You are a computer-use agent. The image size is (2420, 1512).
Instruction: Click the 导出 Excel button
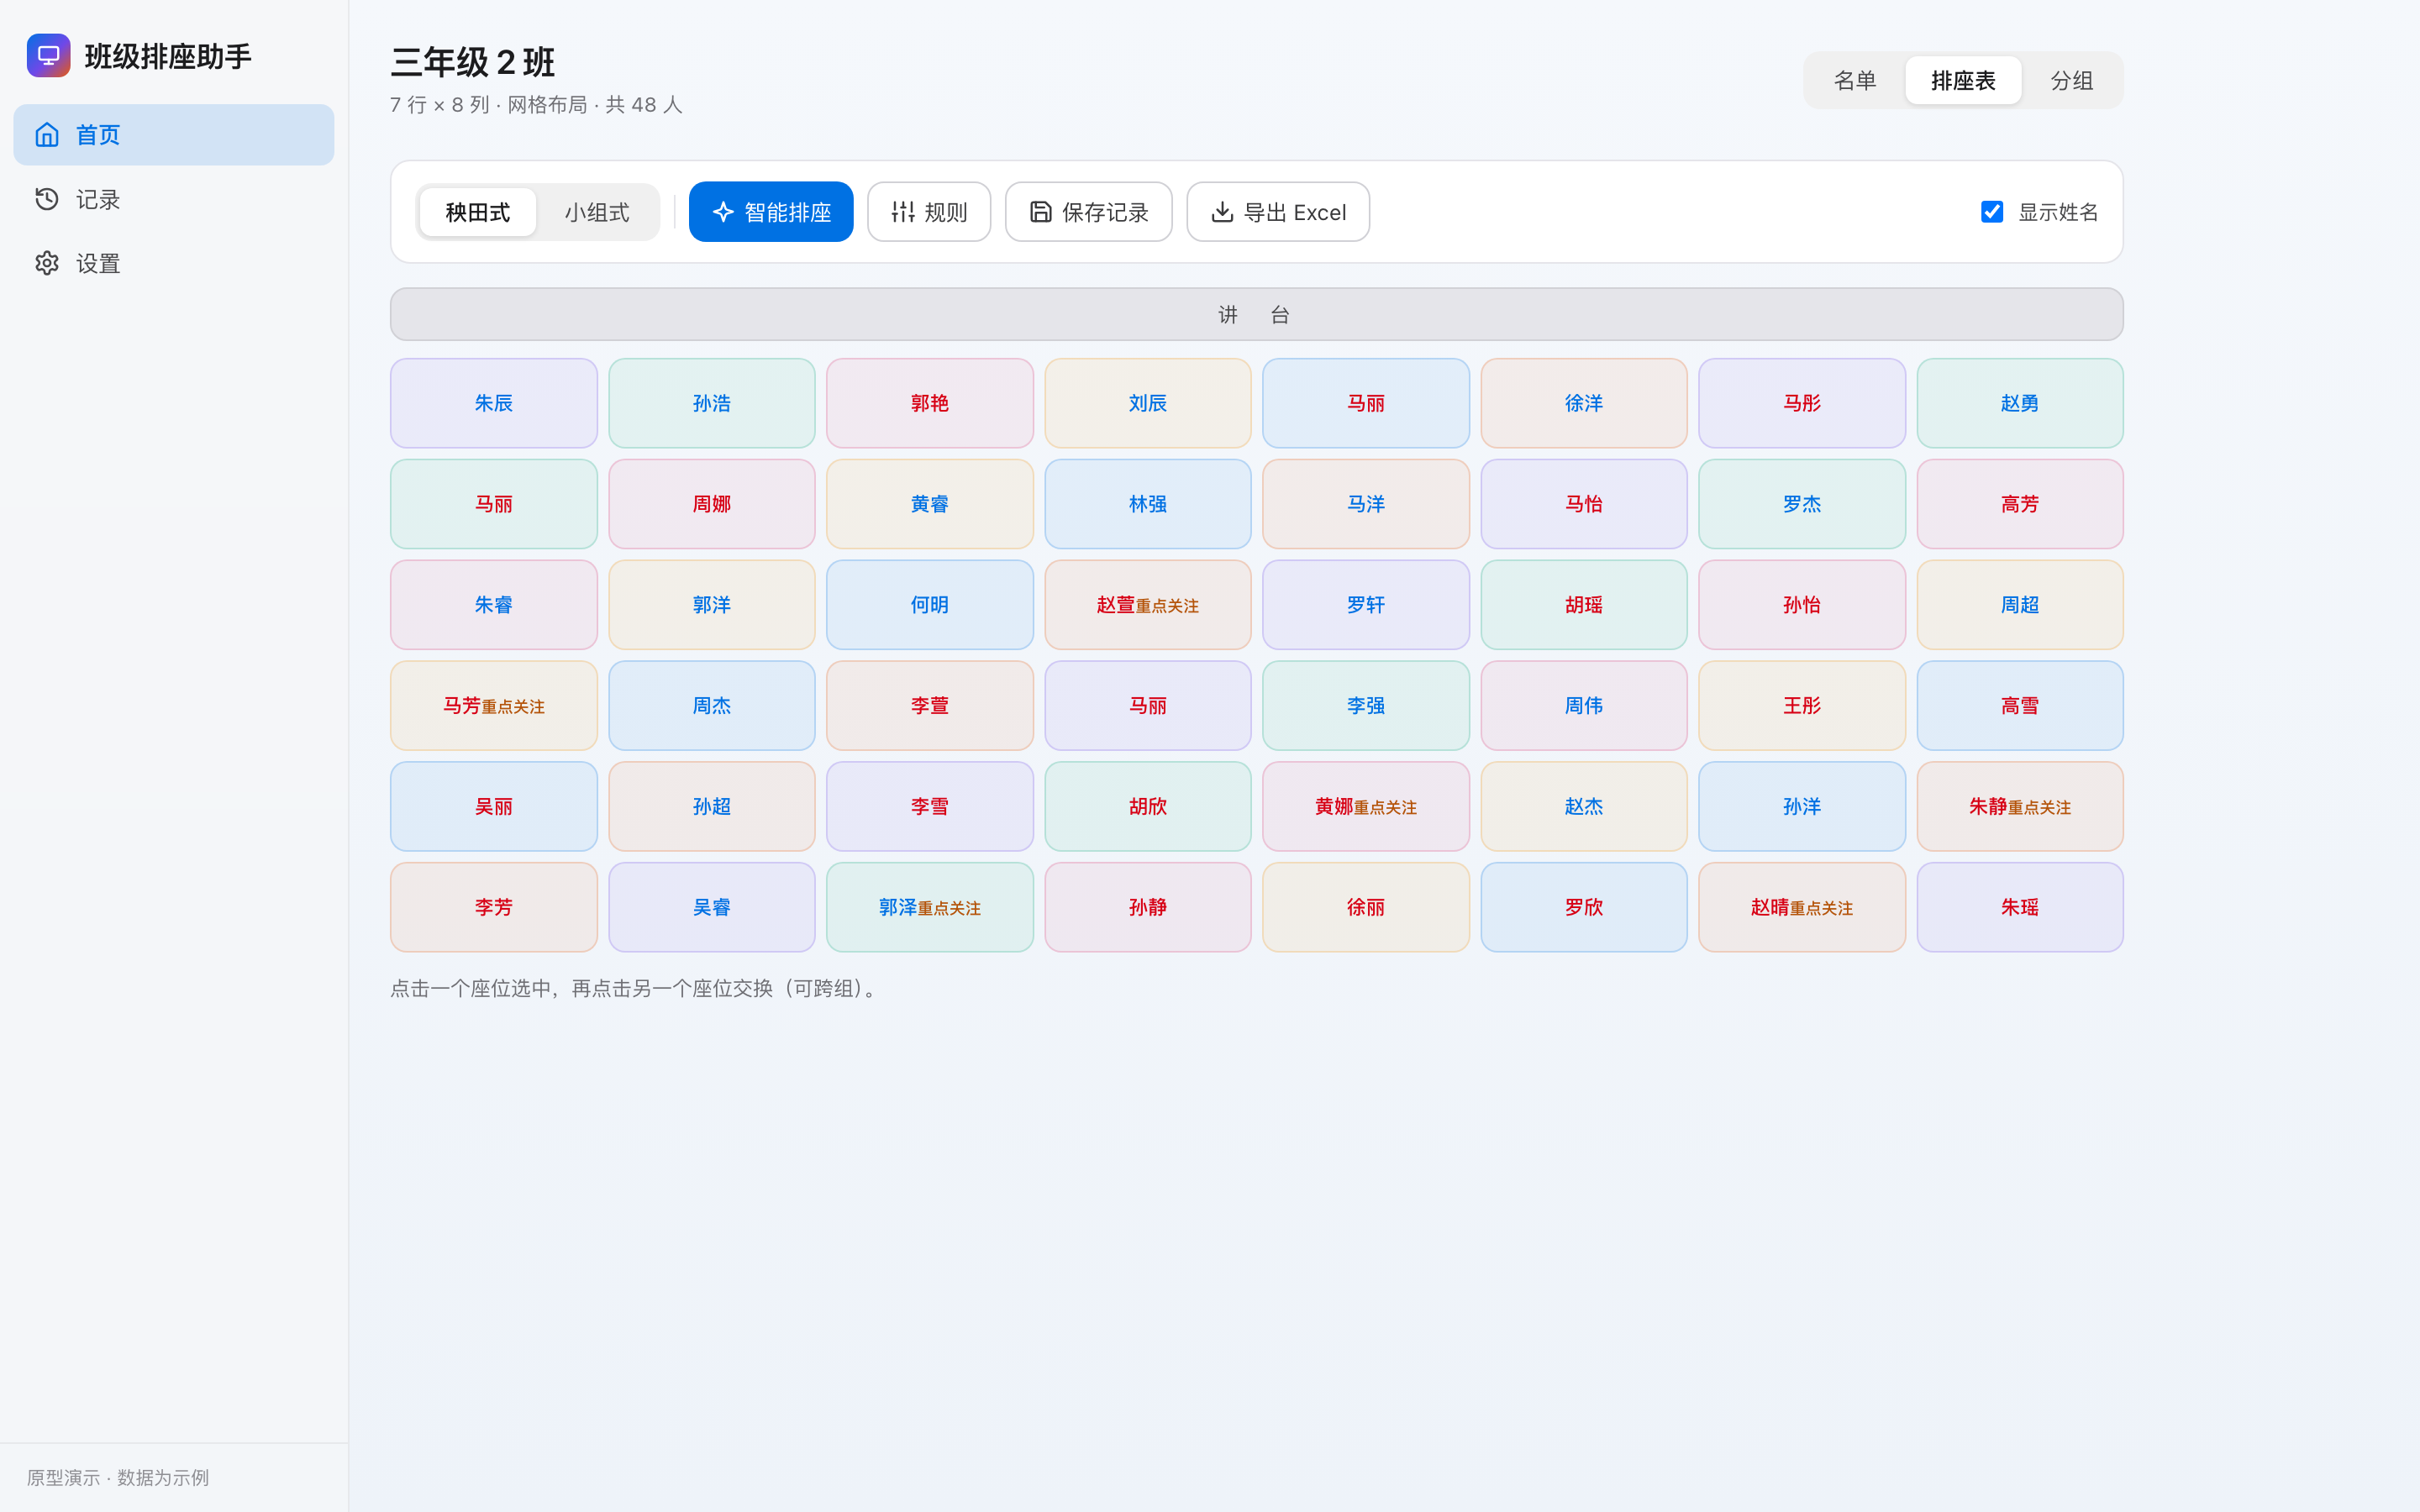[x=1278, y=212]
